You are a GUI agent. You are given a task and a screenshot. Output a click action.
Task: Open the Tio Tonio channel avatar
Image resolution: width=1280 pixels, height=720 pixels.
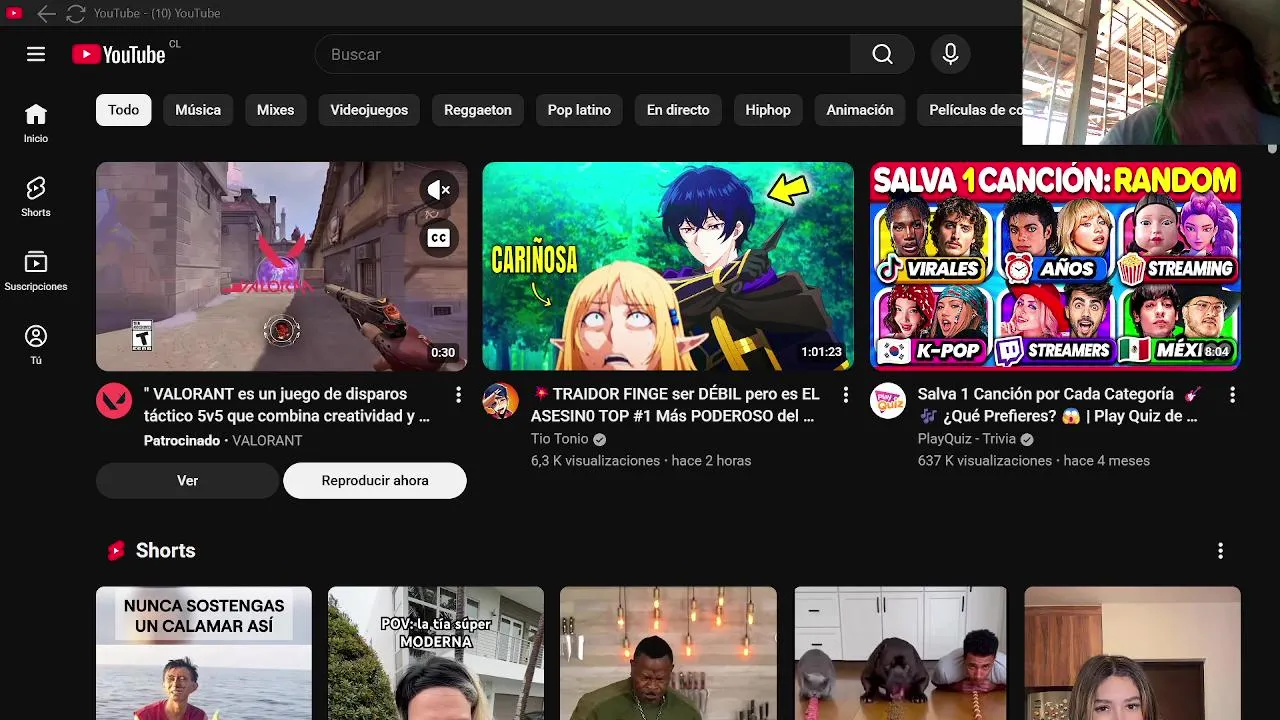(501, 400)
